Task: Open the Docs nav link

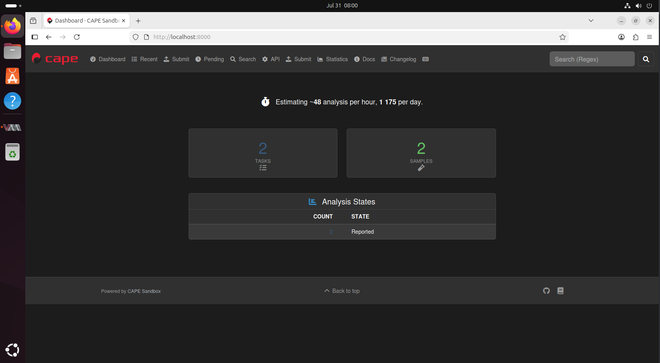Action: (x=365, y=59)
